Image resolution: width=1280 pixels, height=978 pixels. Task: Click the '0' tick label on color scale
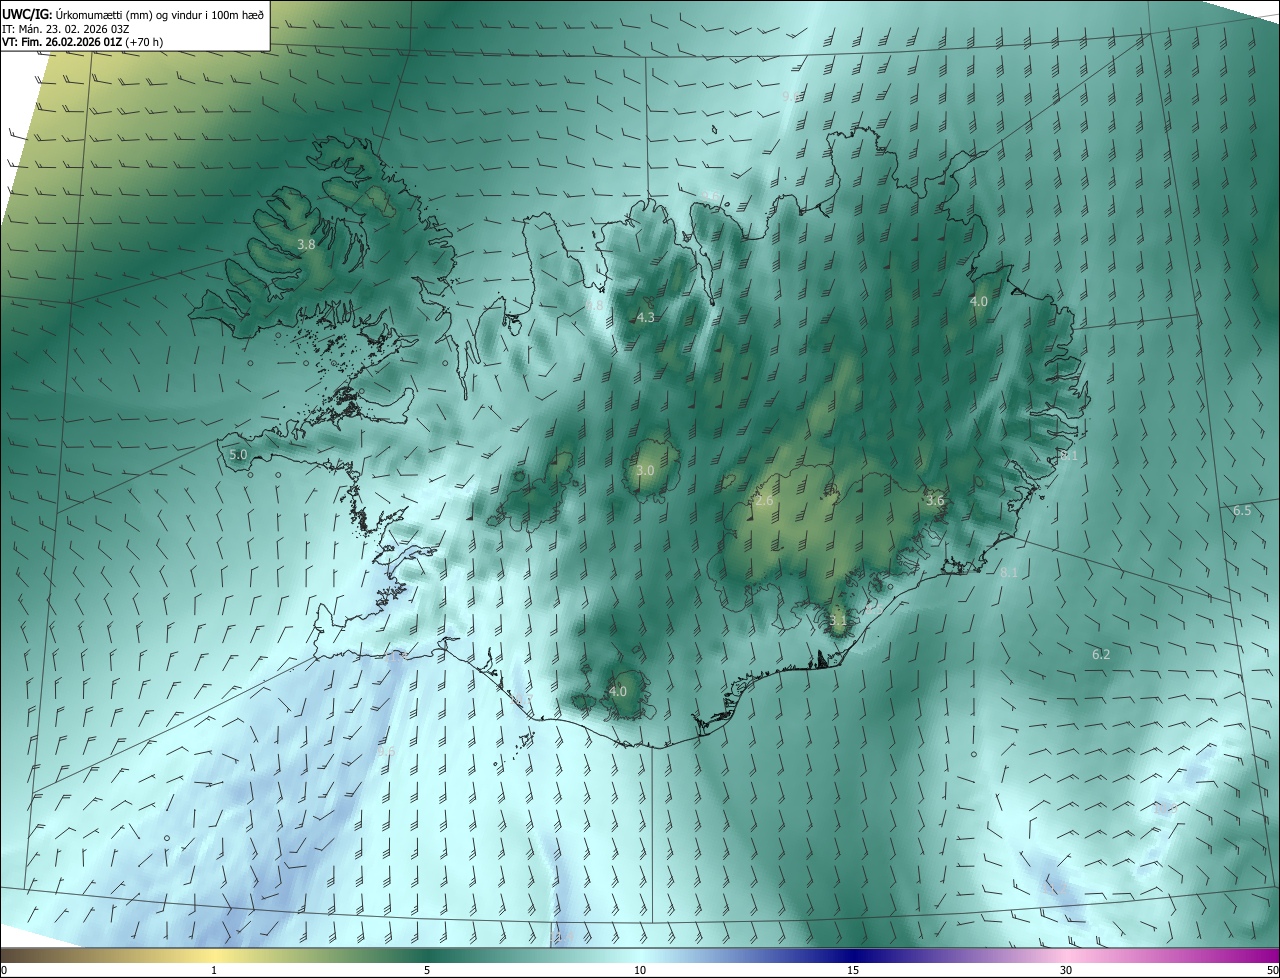coord(4,970)
